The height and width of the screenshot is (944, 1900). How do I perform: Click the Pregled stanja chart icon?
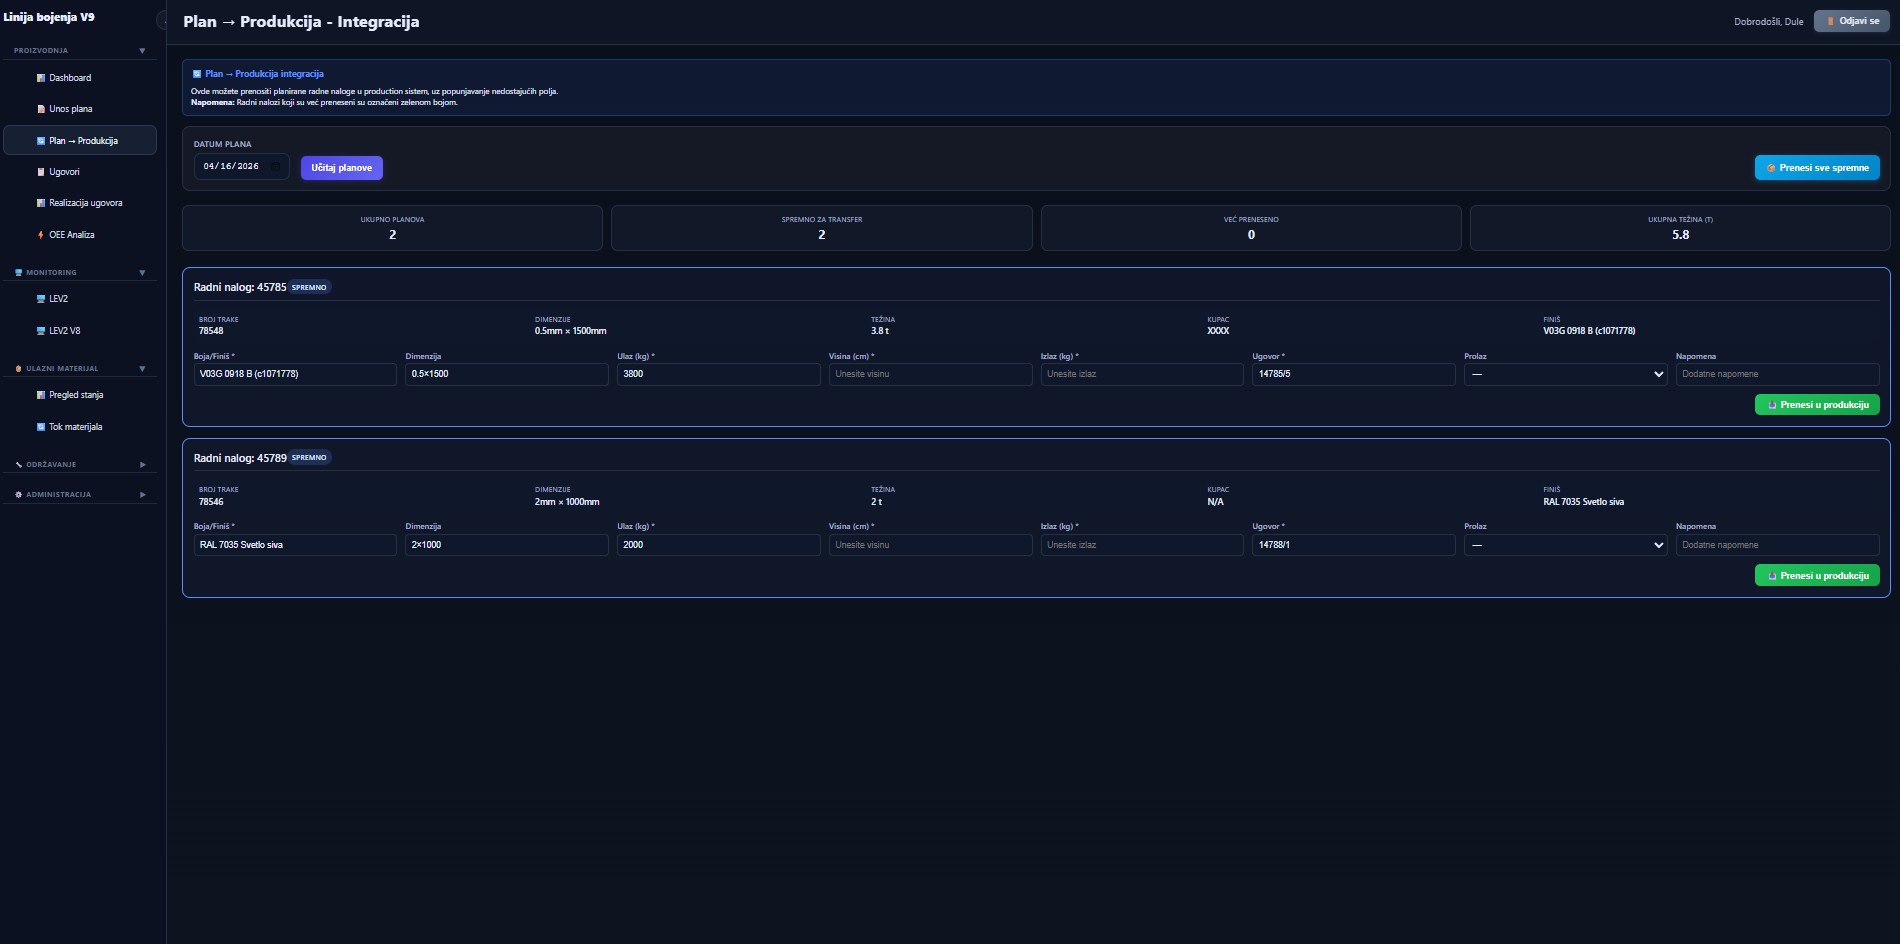point(41,395)
